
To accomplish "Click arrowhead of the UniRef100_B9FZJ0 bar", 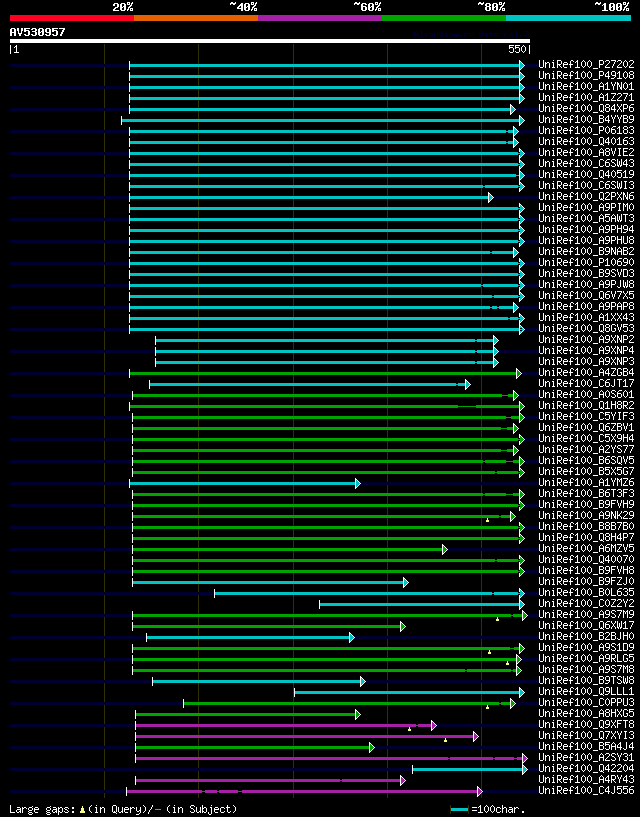I will point(405,582).
